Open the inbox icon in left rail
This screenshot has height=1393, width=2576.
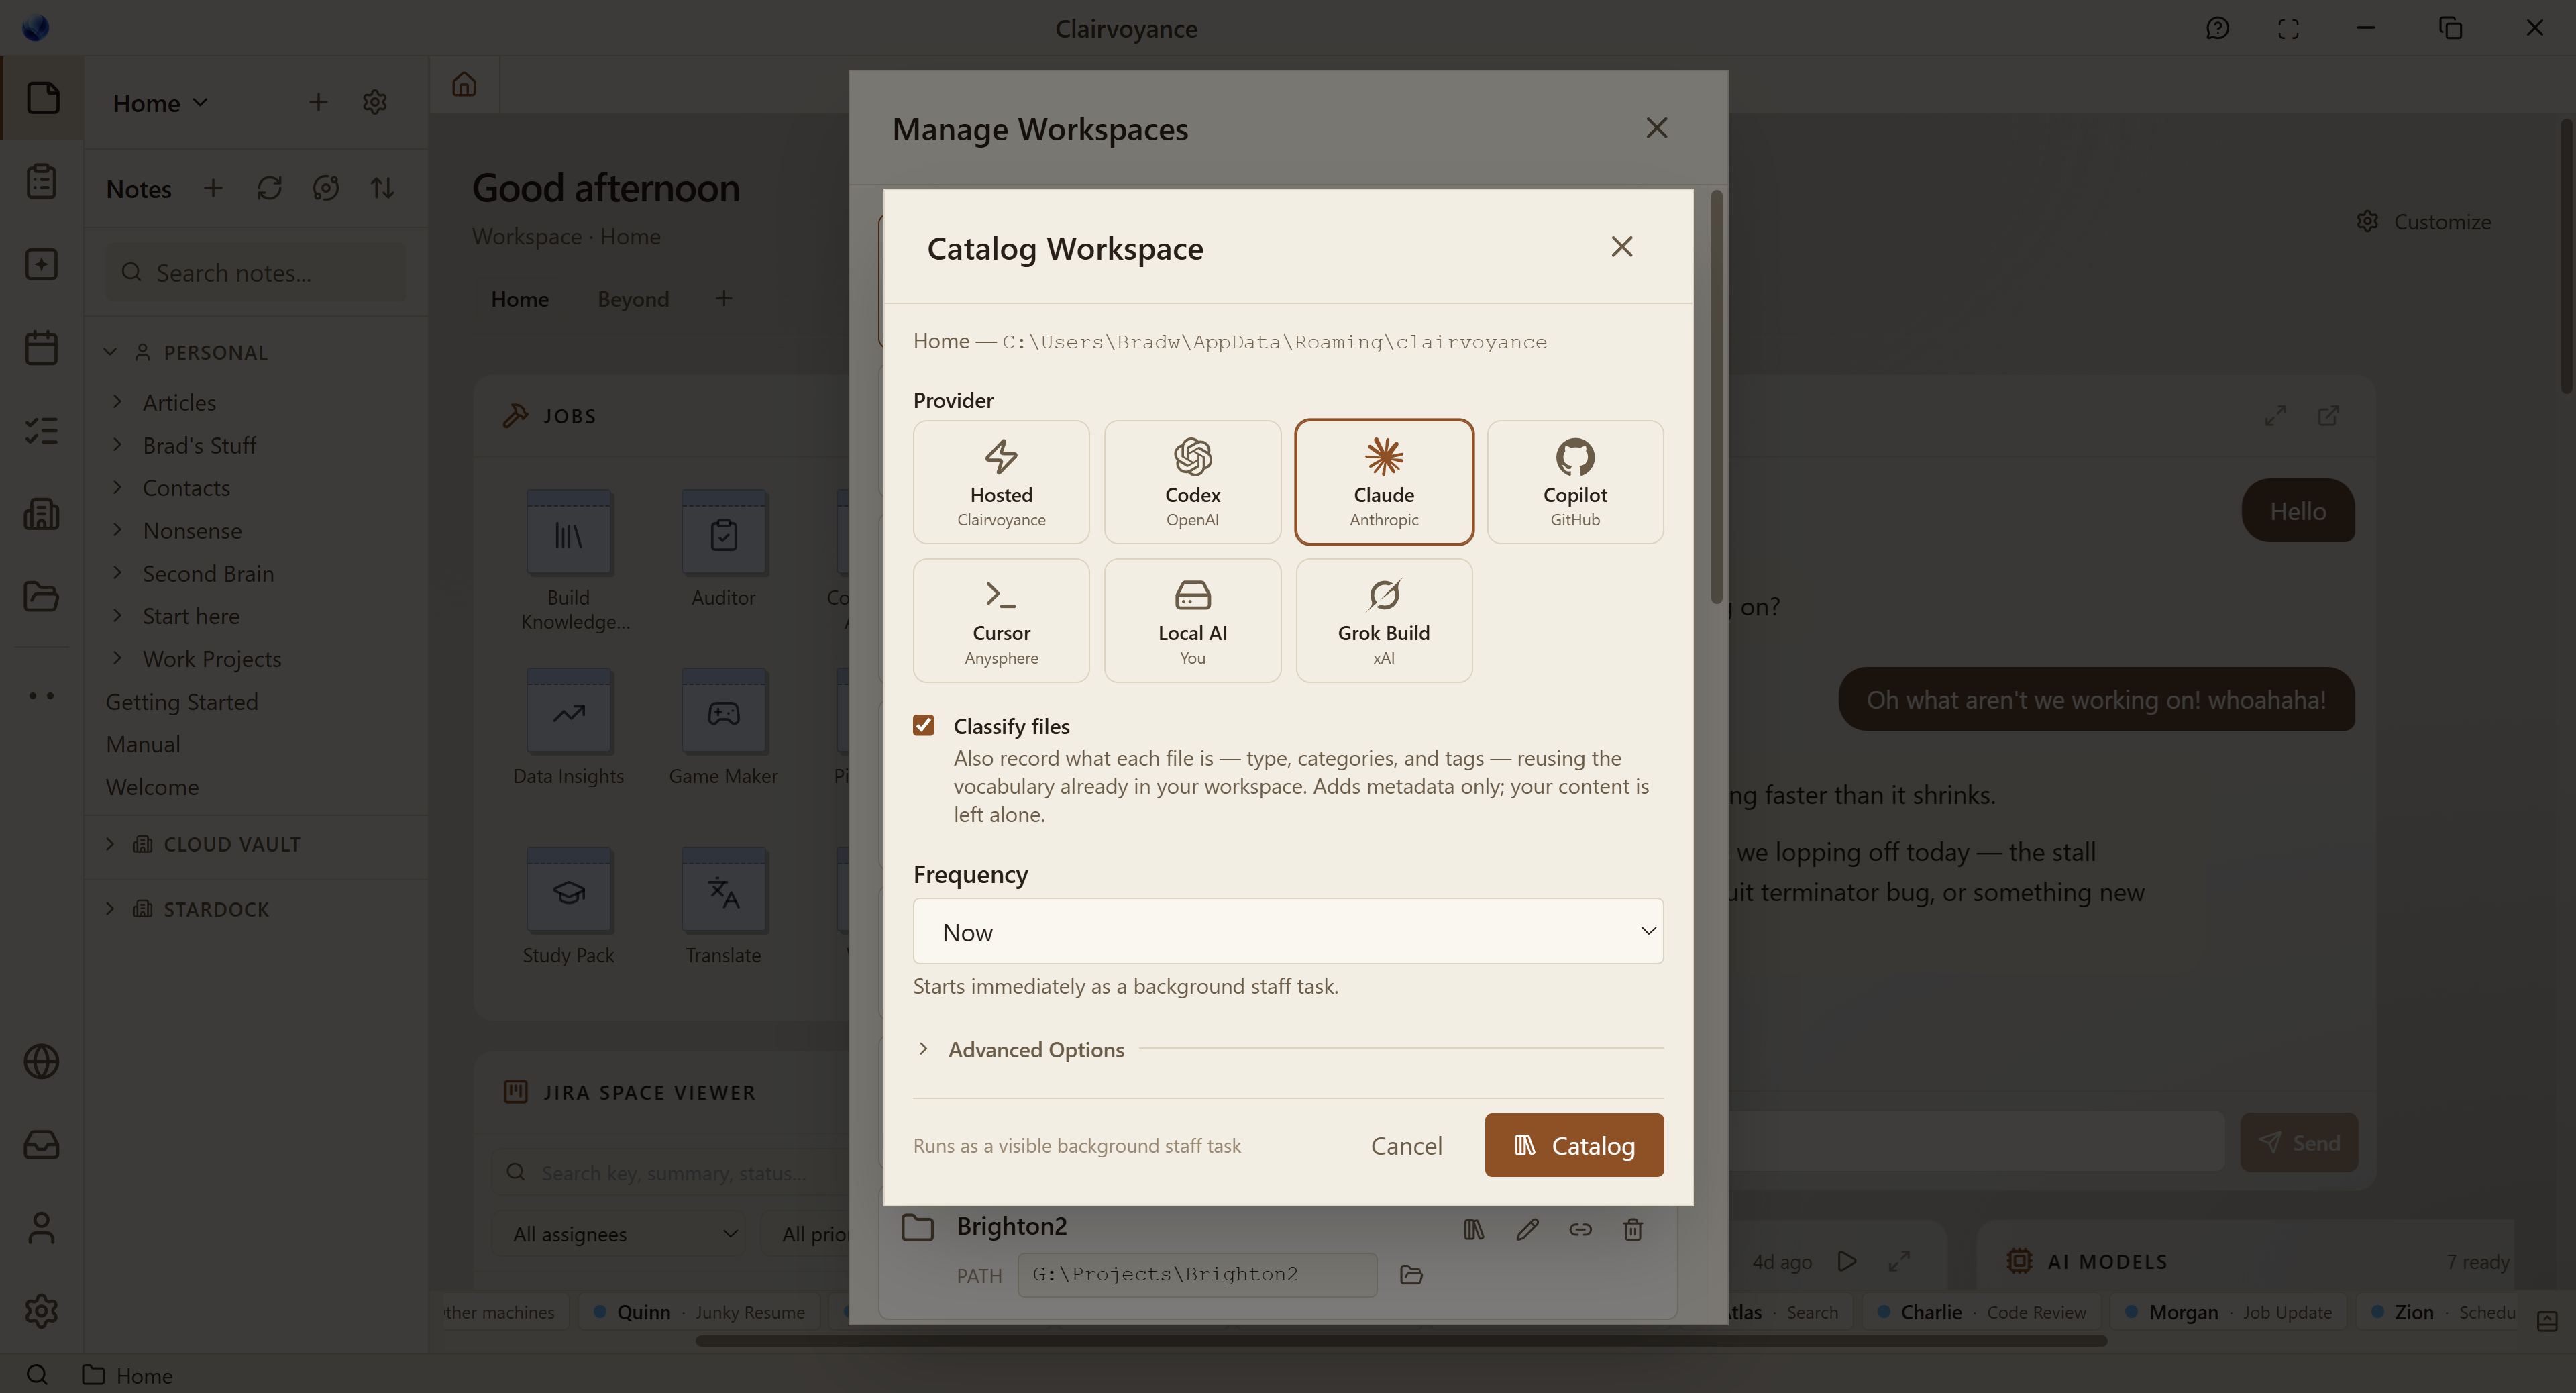tap(42, 1144)
